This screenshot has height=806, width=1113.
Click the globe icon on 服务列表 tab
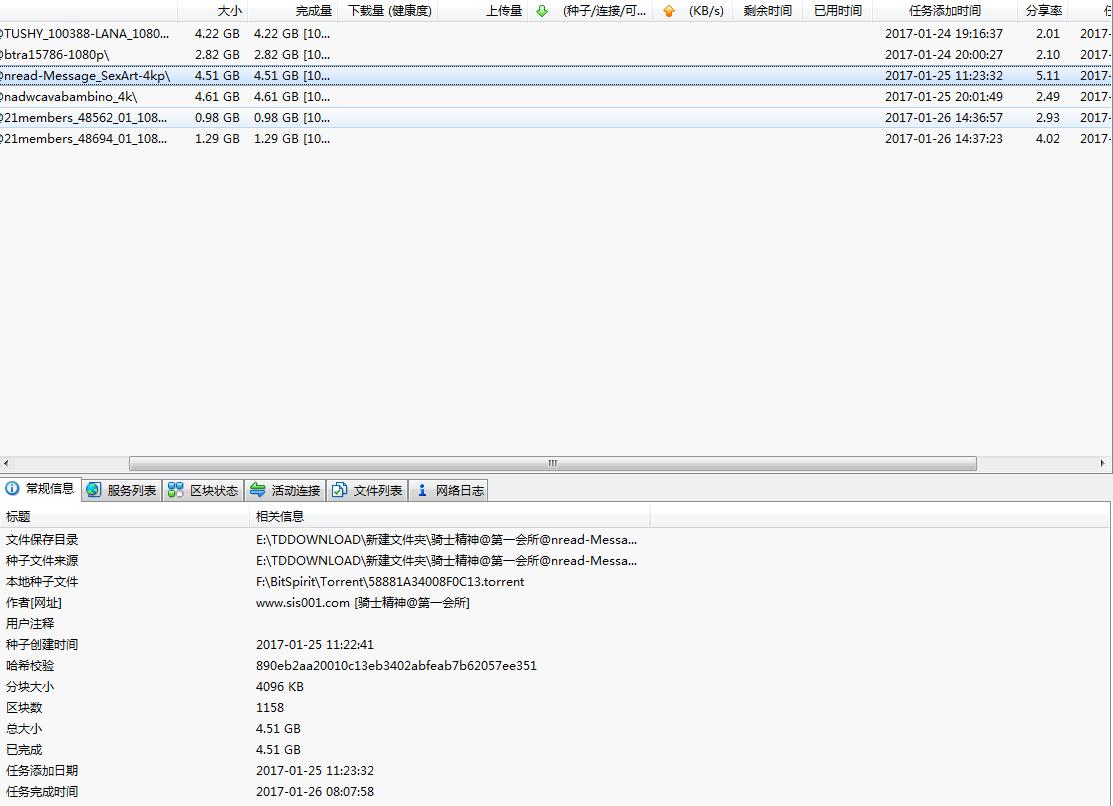[94, 490]
